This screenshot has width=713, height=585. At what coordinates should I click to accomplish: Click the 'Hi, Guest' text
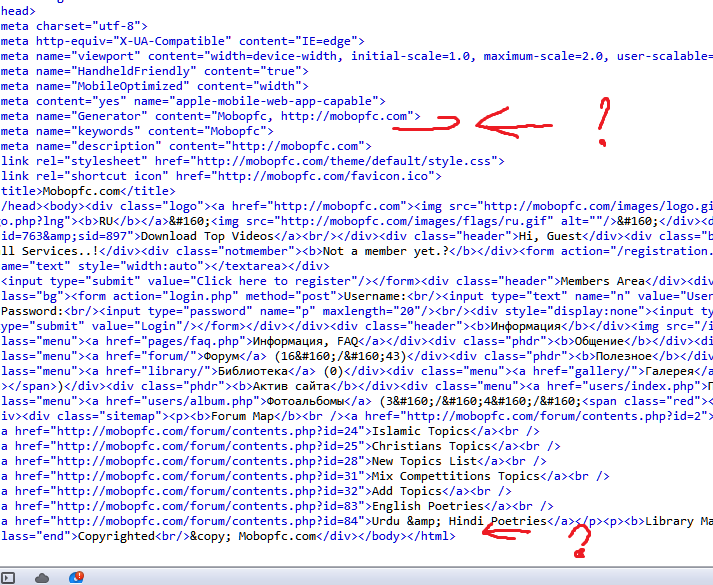click(x=550, y=236)
